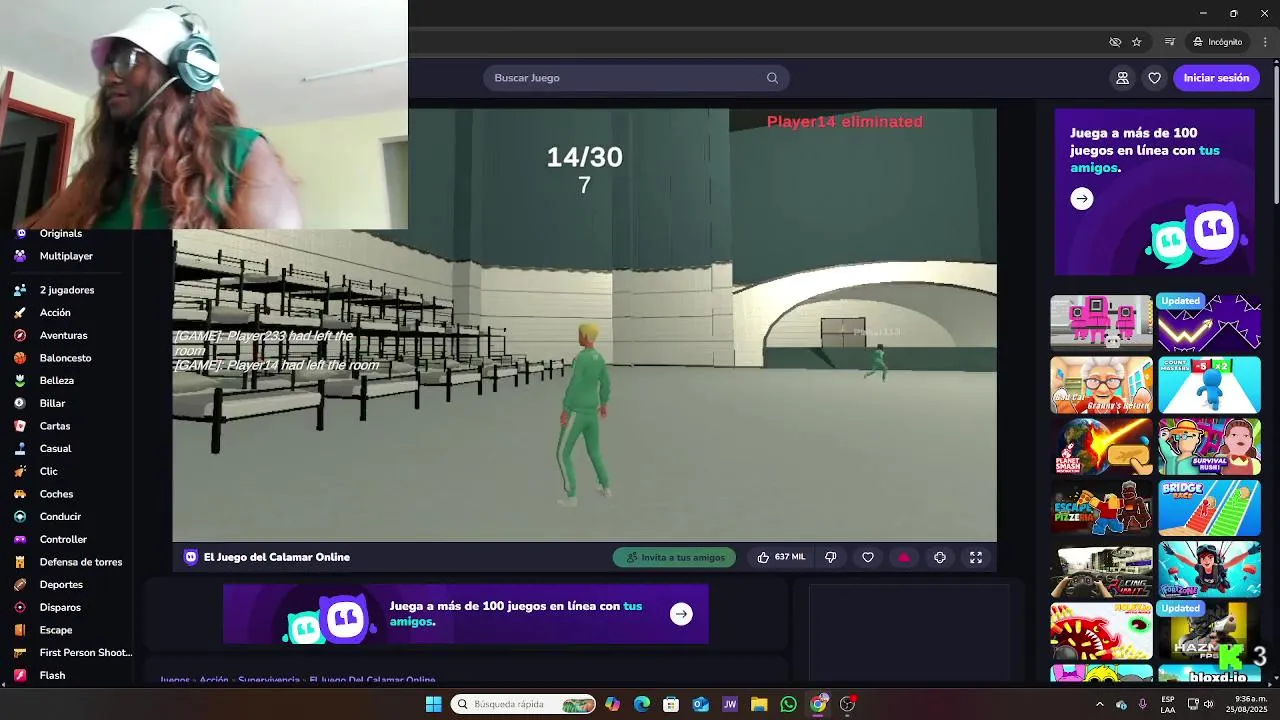
Task: Open the Granny's Return game thumbnail
Action: [x=1101, y=384]
